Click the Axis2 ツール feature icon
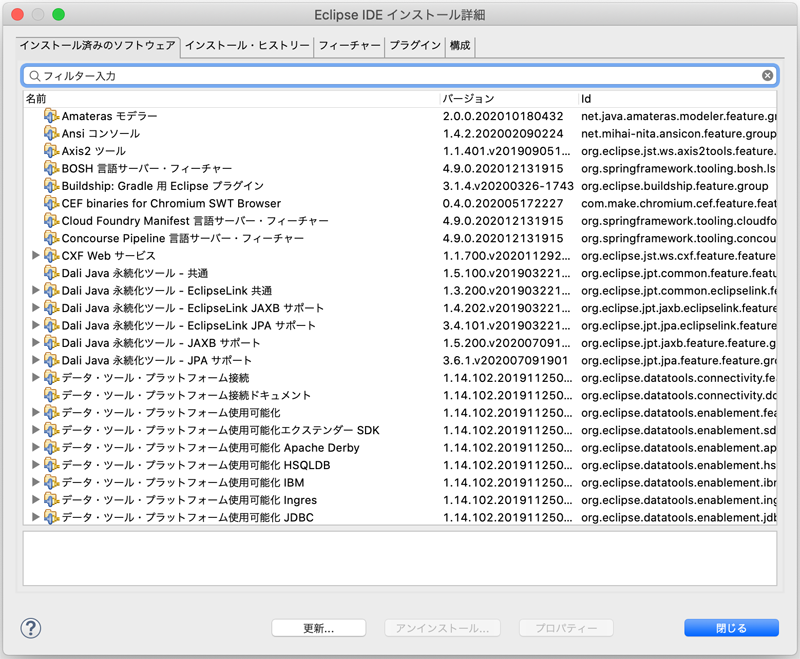 [x=51, y=151]
